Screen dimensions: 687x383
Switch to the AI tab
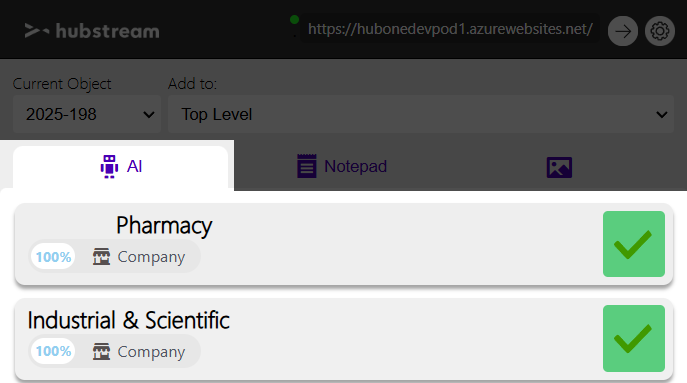[120, 167]
